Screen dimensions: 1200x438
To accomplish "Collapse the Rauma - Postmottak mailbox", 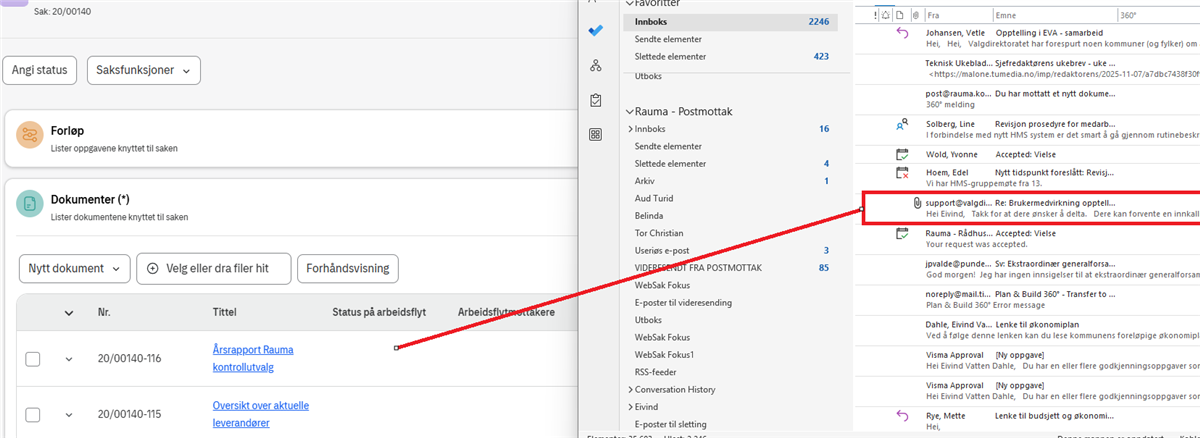I will click(628, 112).
